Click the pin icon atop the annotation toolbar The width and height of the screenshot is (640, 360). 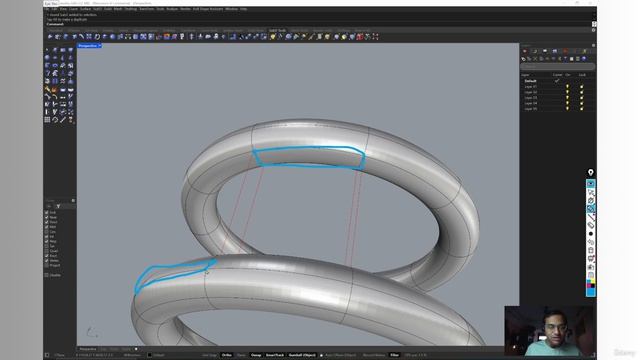coord(591,173)
